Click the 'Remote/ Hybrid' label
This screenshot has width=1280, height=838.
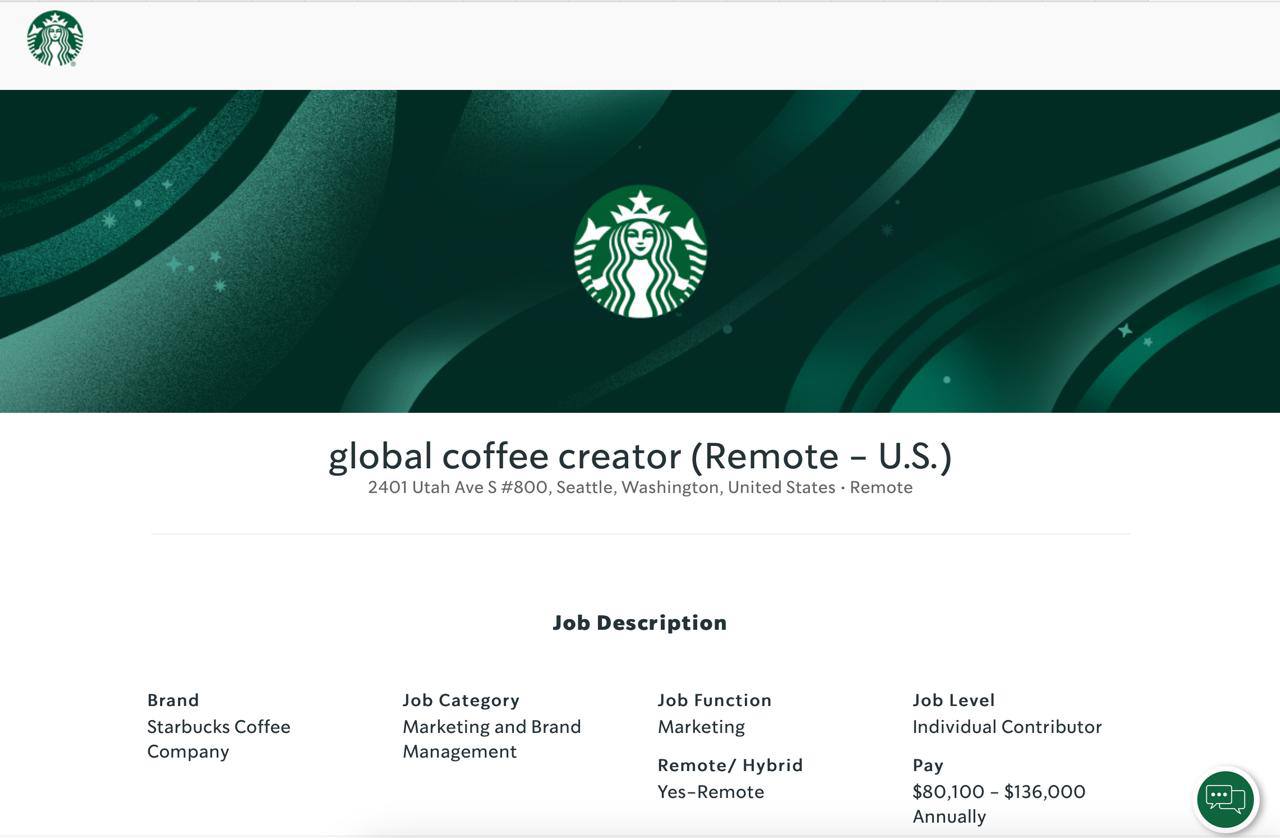(x=730, y=765)
